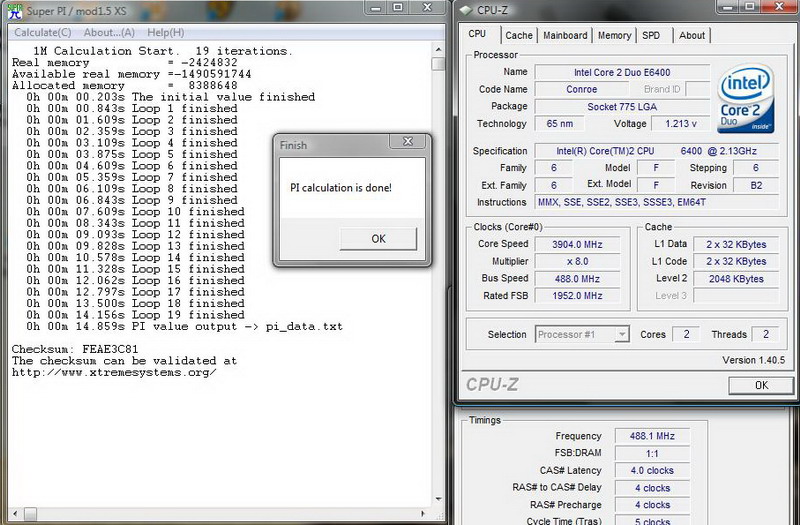The width and height of the screenshot is (800, 525).
Task: Go to the About tab in CPU-Z
Action: (692, 35)
